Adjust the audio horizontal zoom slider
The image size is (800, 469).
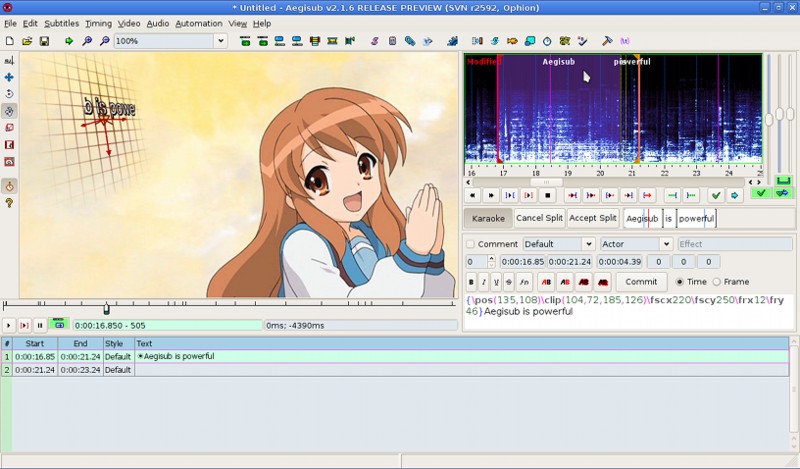pyautogui.click(x=769, y=119)
